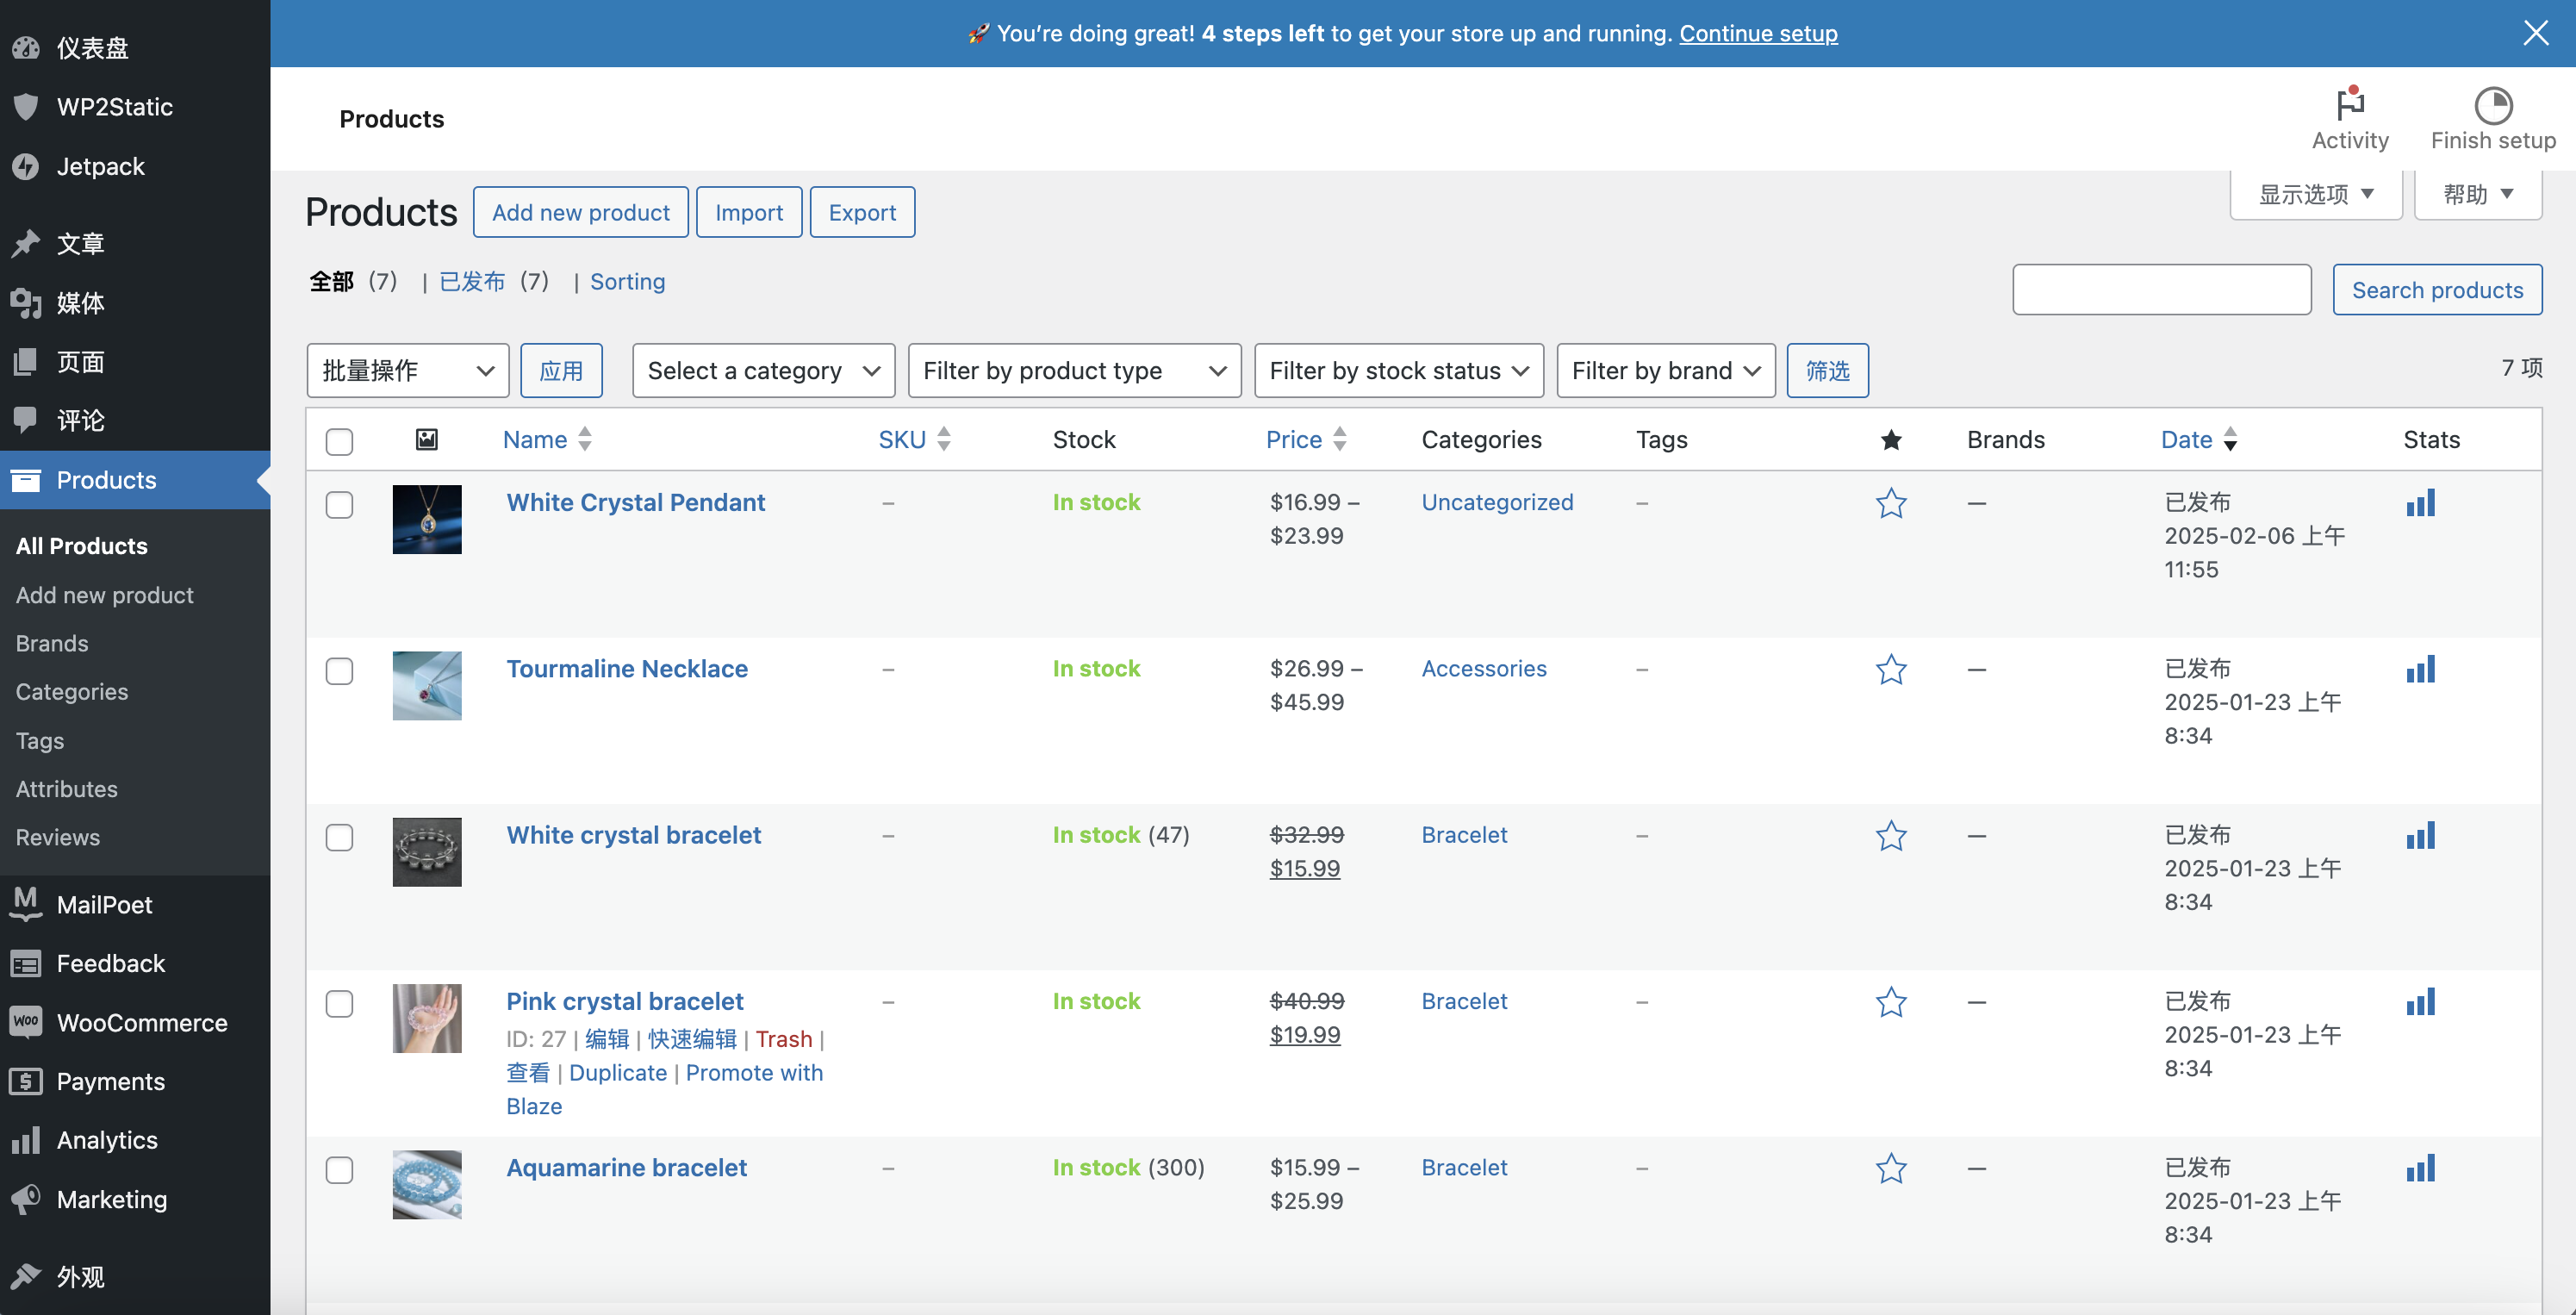
Task: Check the select-all products checkbox
Action: pos(339,441)
